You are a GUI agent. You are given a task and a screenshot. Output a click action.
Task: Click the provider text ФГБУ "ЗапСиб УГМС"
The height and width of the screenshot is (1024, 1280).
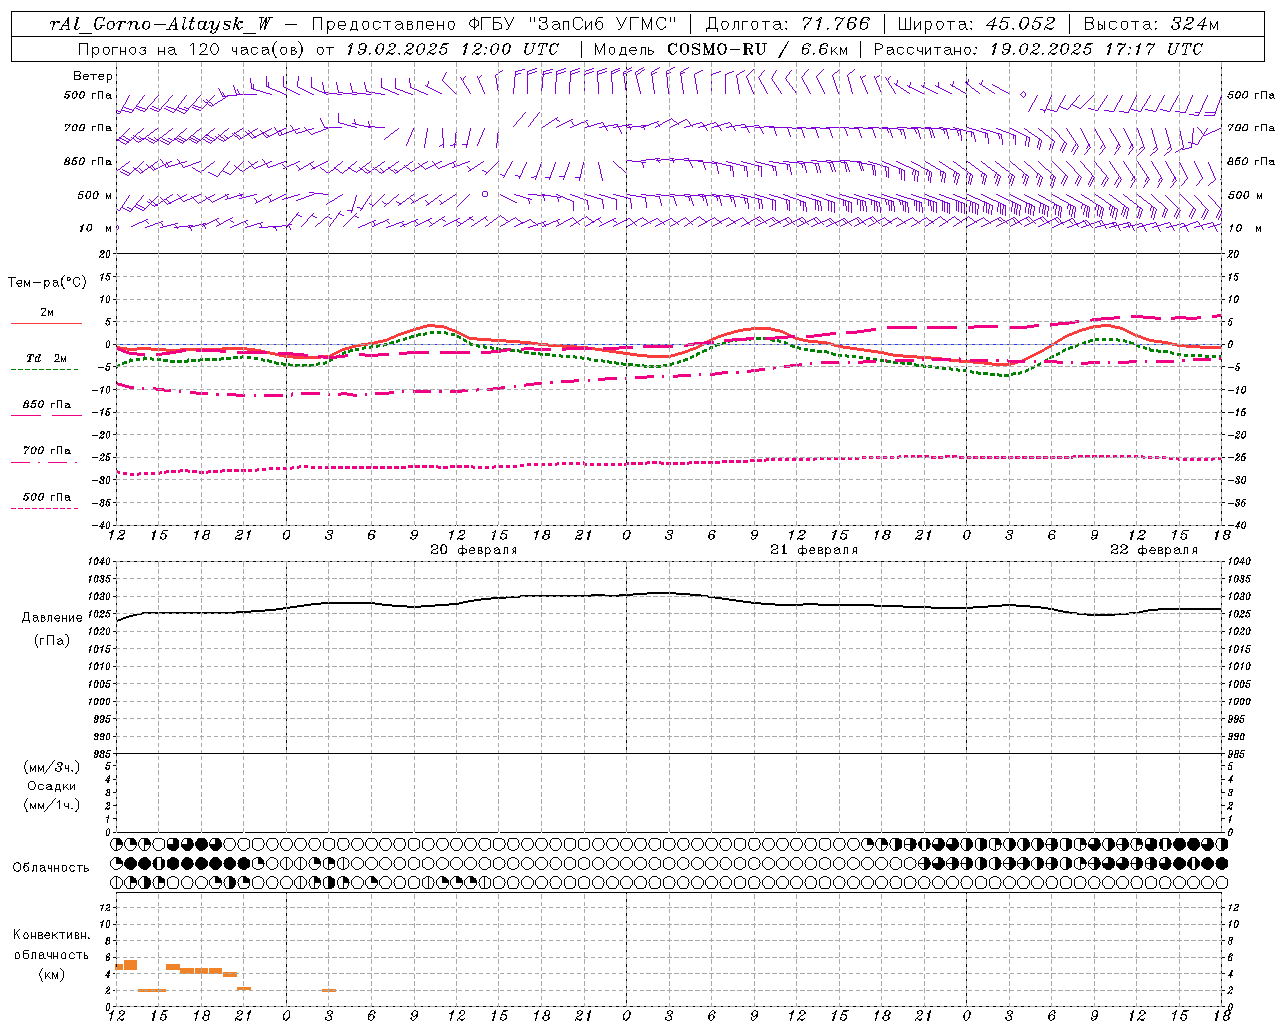[572, 24]
